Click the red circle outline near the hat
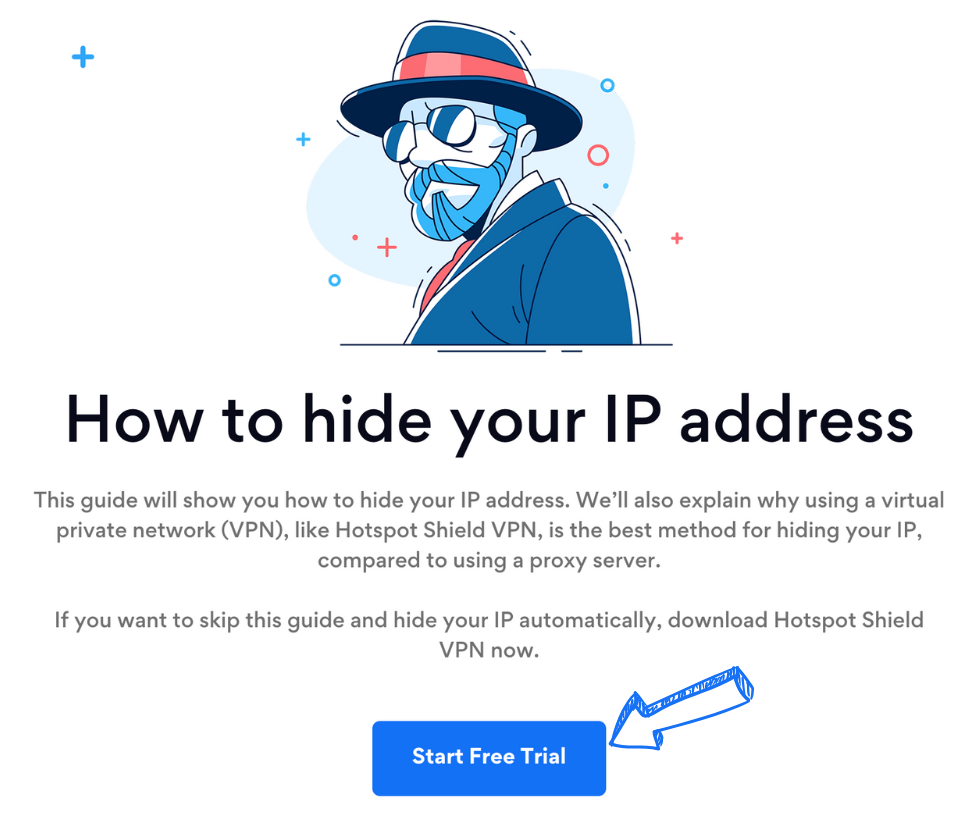Viewport: 980px width, 816px height. coord(598,155)
